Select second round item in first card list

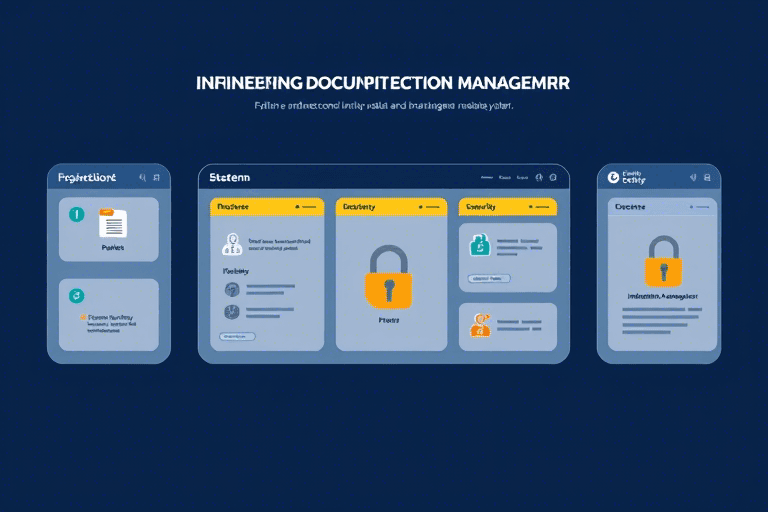coord(232,312)
